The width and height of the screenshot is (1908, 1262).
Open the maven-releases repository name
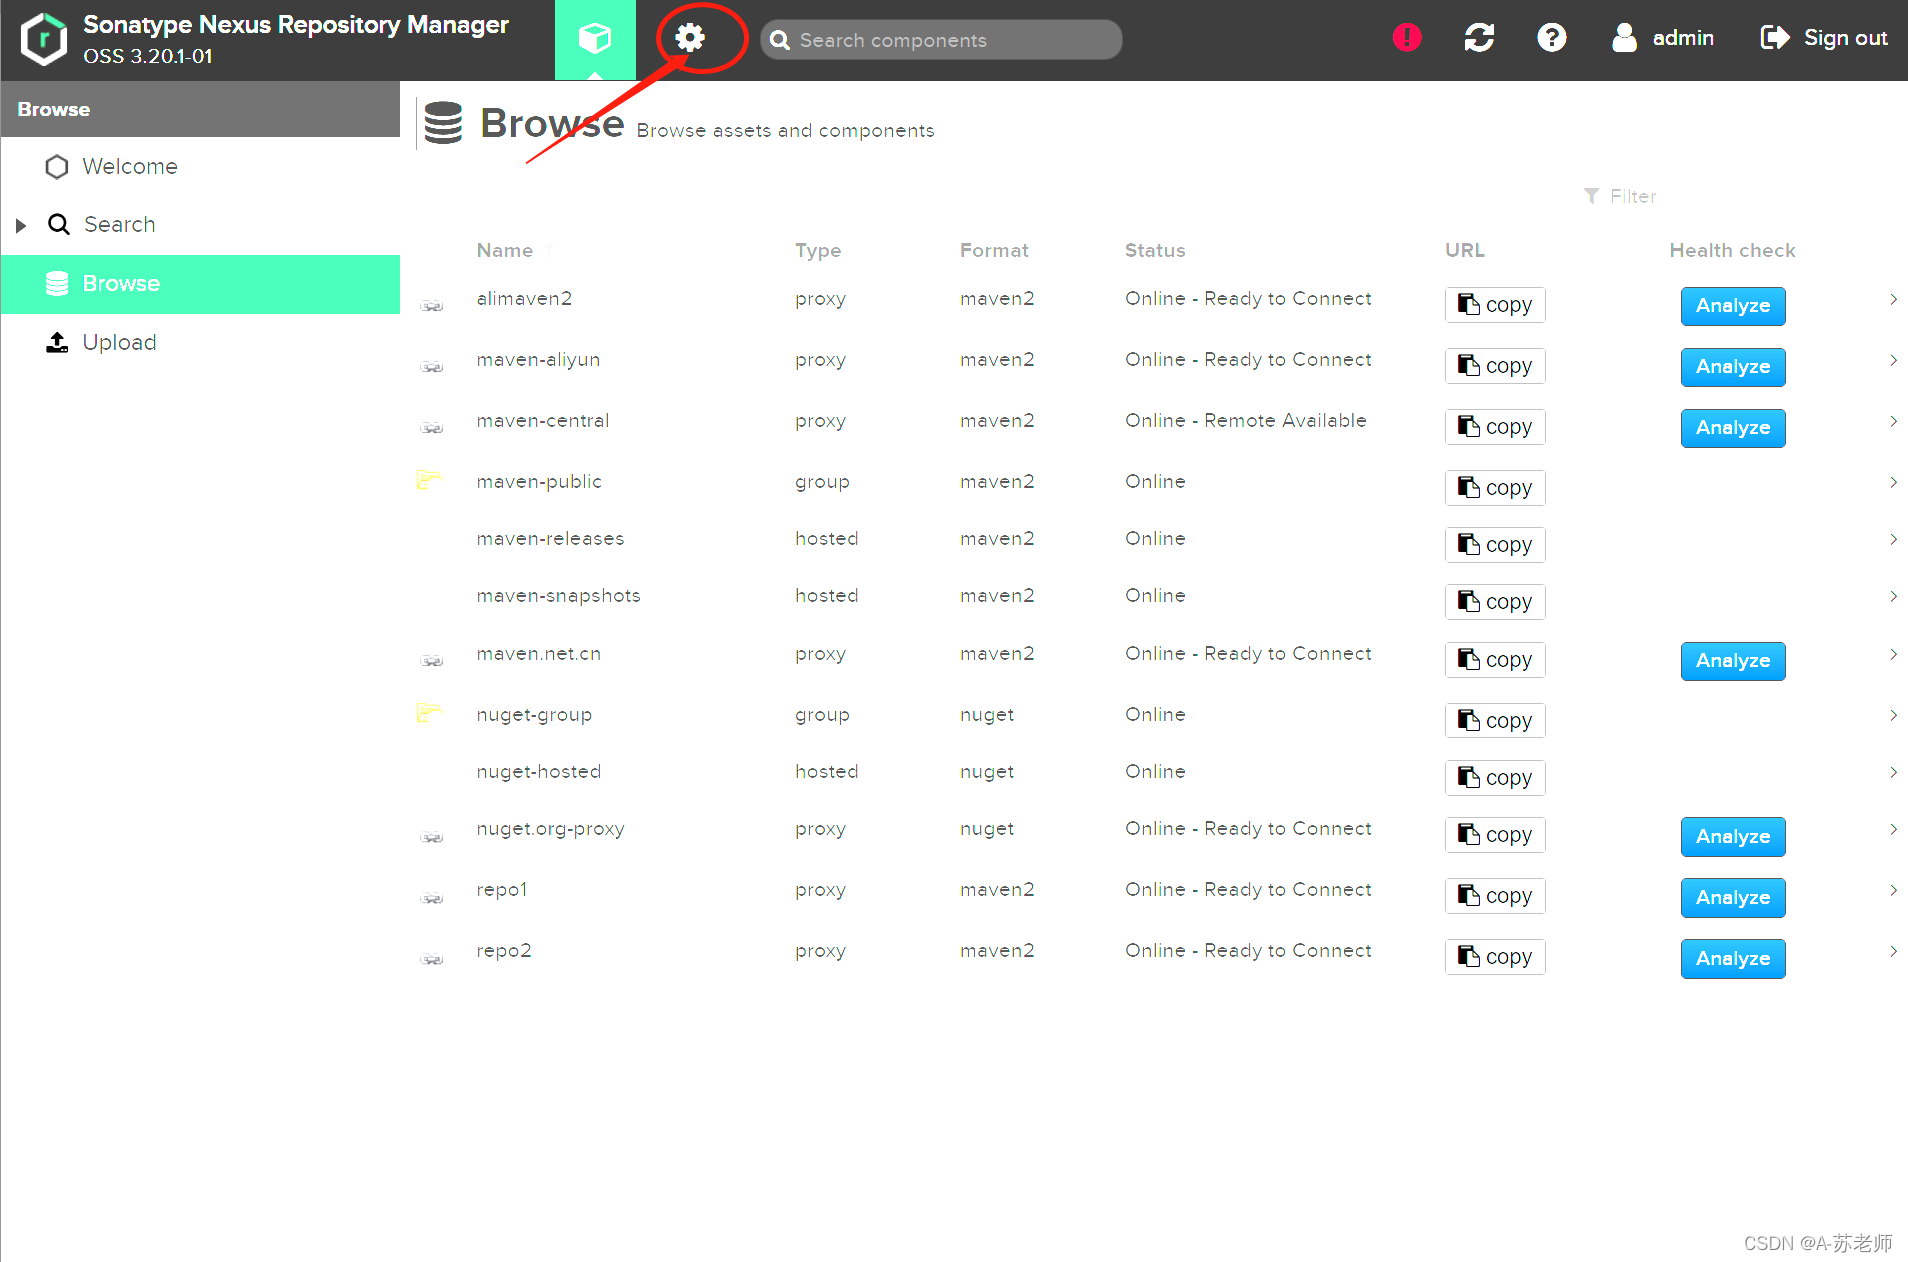click(x=550, y=539)
